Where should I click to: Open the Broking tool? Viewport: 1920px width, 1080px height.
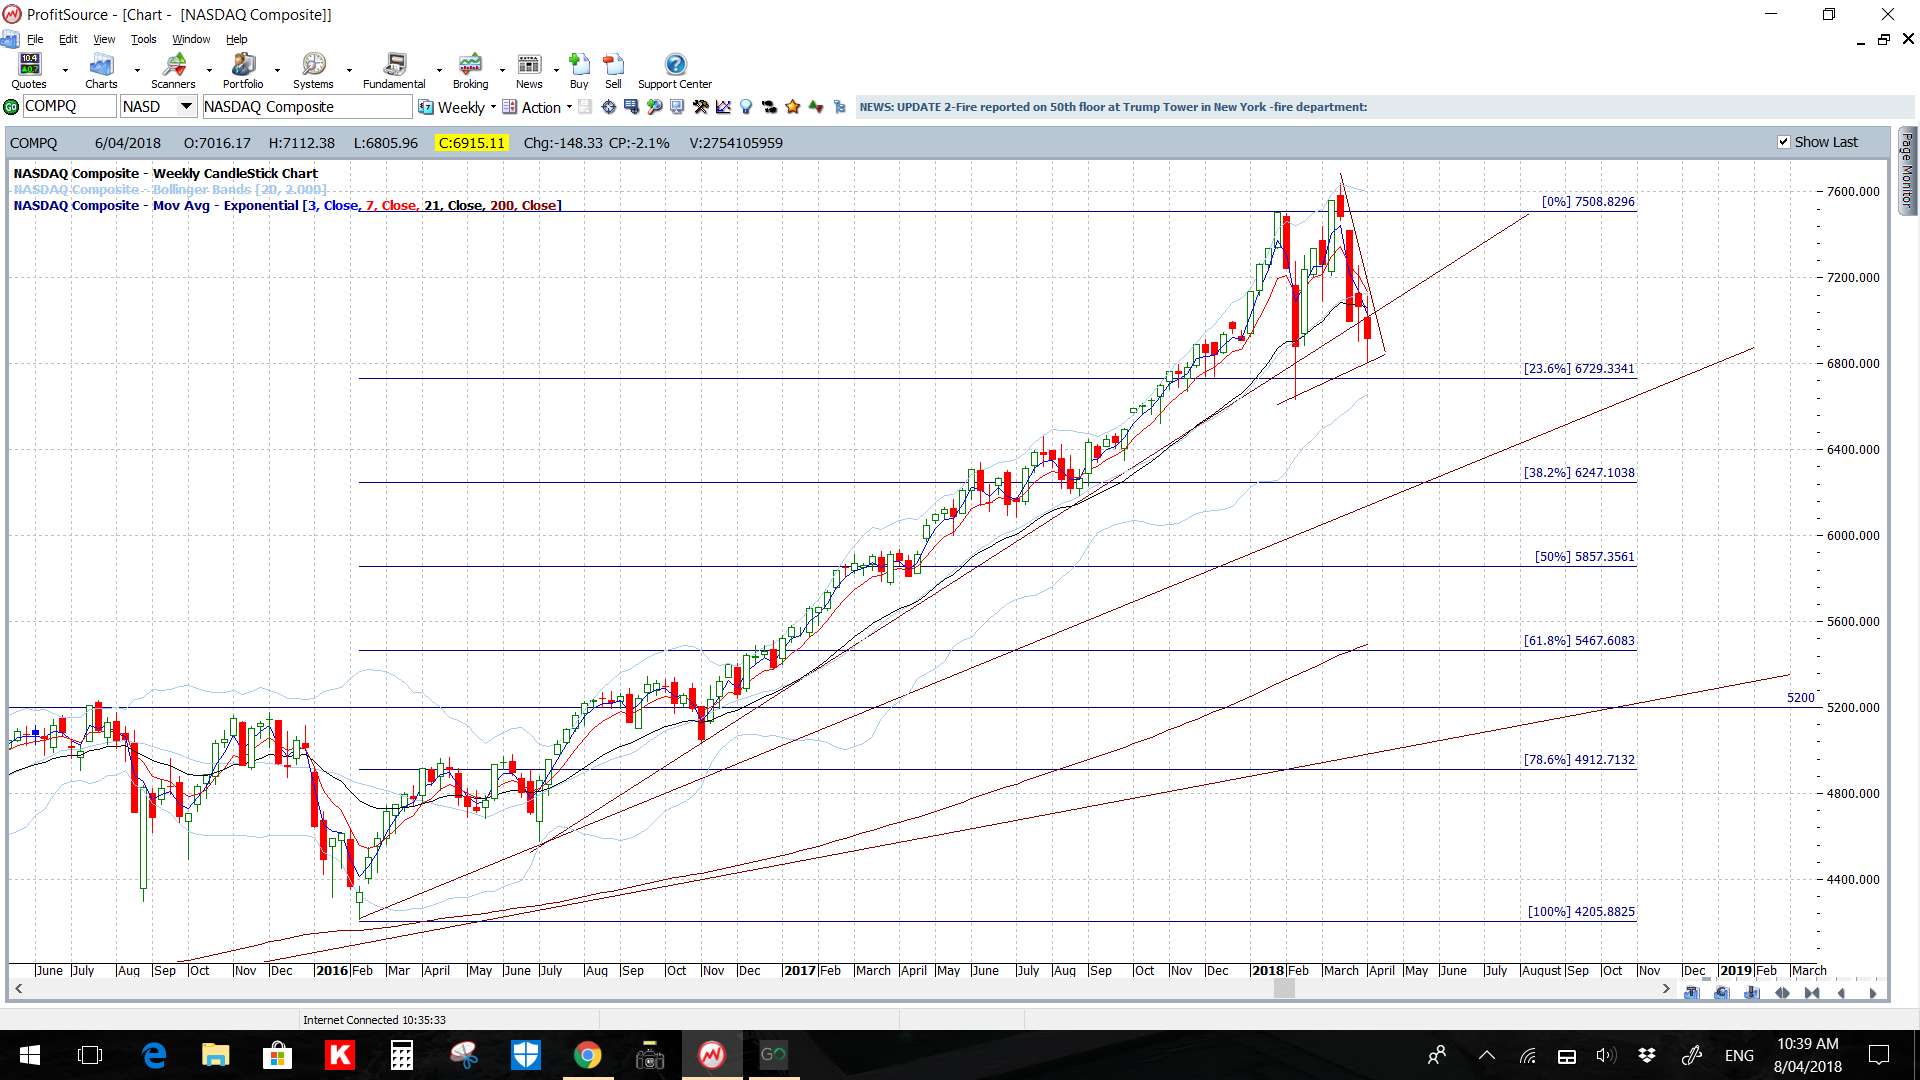(470, 71)
